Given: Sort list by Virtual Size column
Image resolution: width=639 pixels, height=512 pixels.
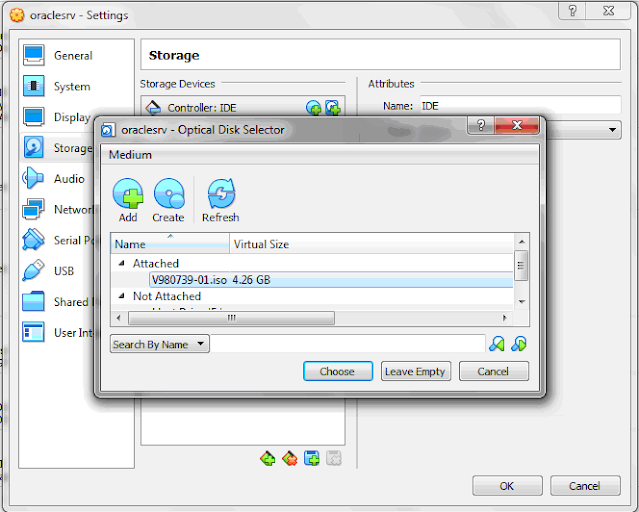Looking at the screenshot, I should 371,244.
